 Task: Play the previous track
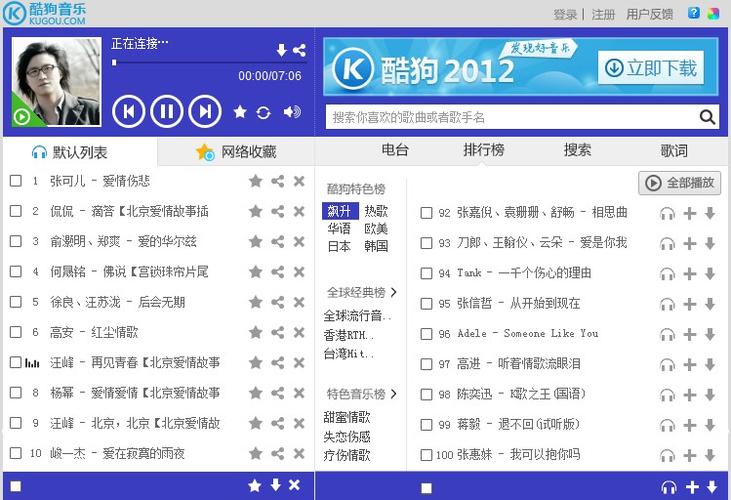click(x=128, y=111)
